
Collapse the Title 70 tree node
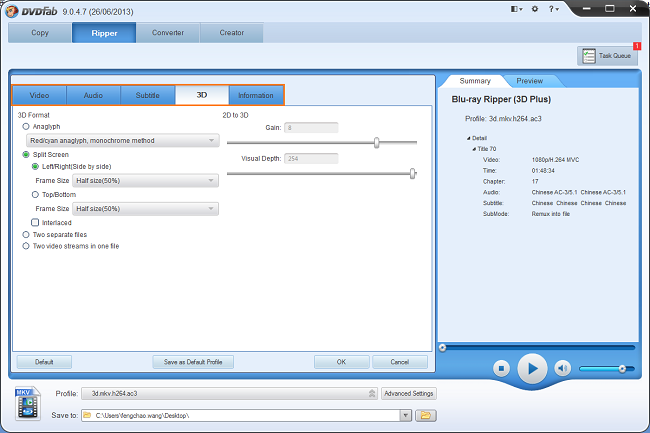(x=474, y=149)
